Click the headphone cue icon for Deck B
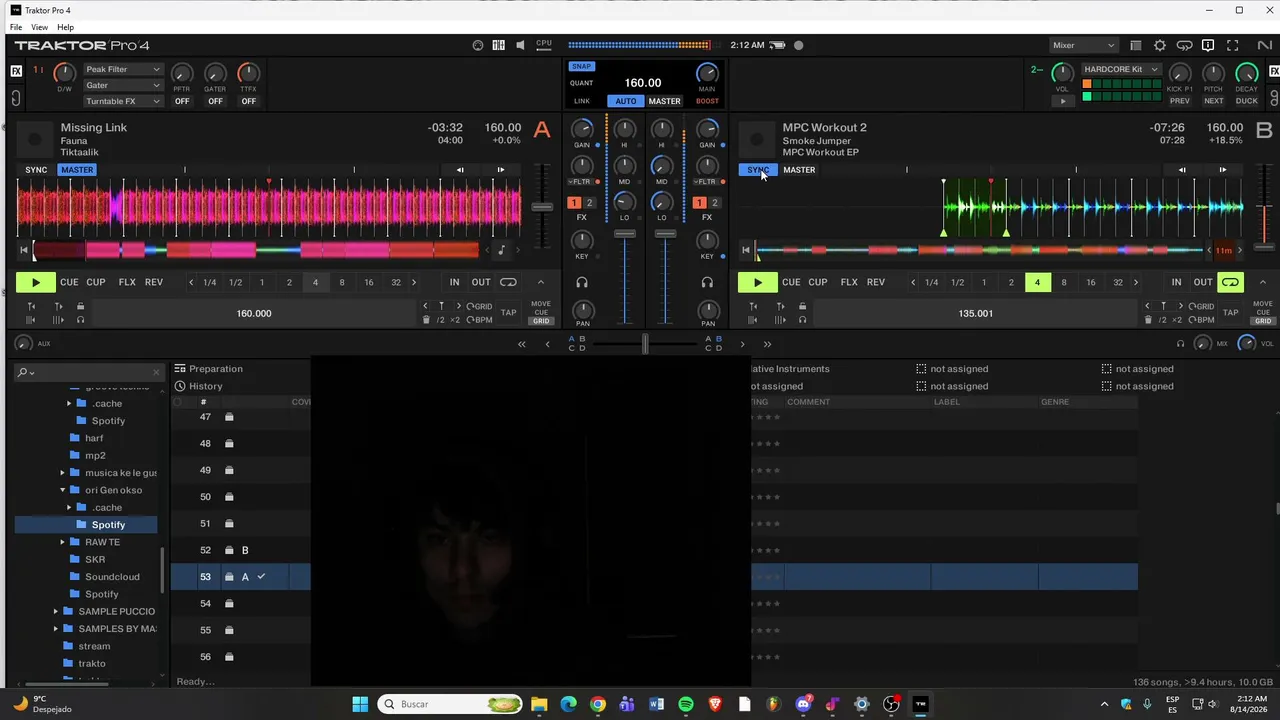The image size is (1280, 720). (707, 283)
